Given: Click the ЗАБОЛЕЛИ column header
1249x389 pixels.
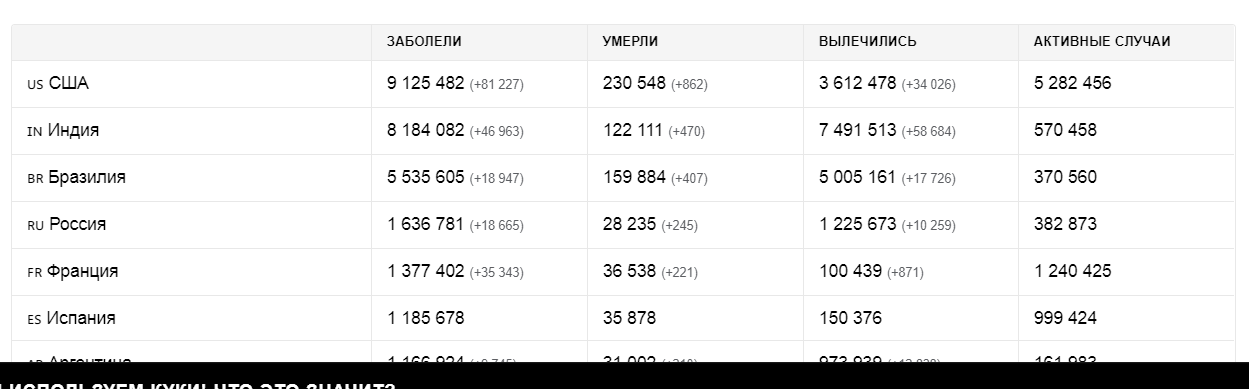Looking at the screenshot, I should (x=424, y=42).
